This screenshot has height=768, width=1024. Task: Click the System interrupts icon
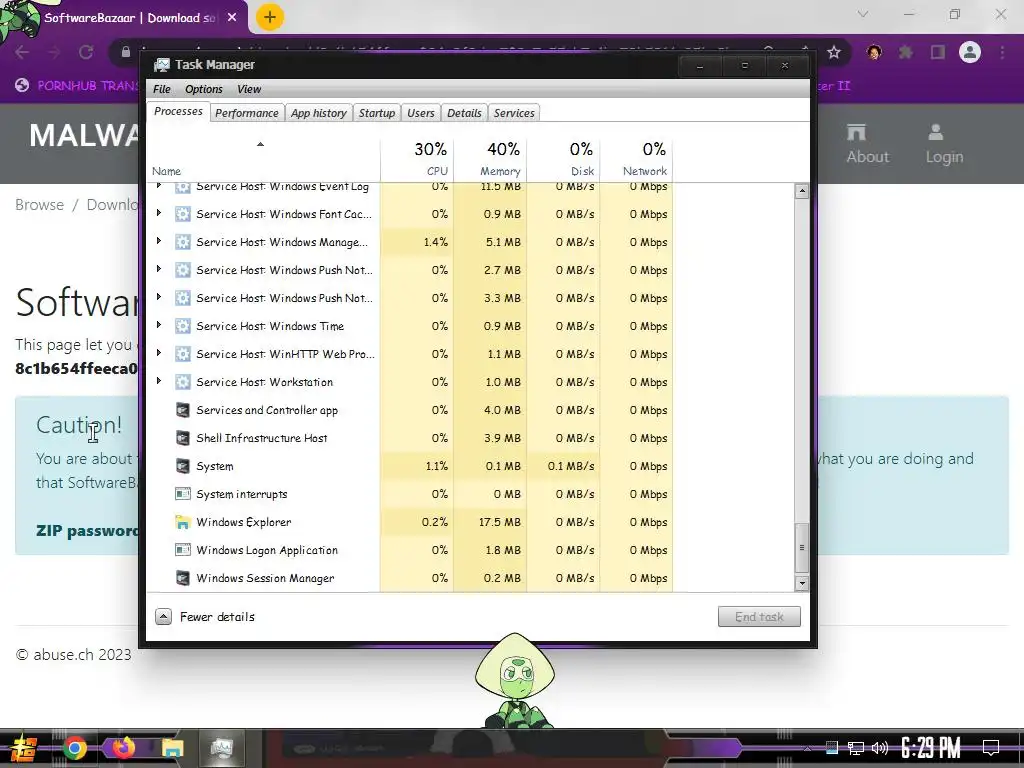coord(183,494)
